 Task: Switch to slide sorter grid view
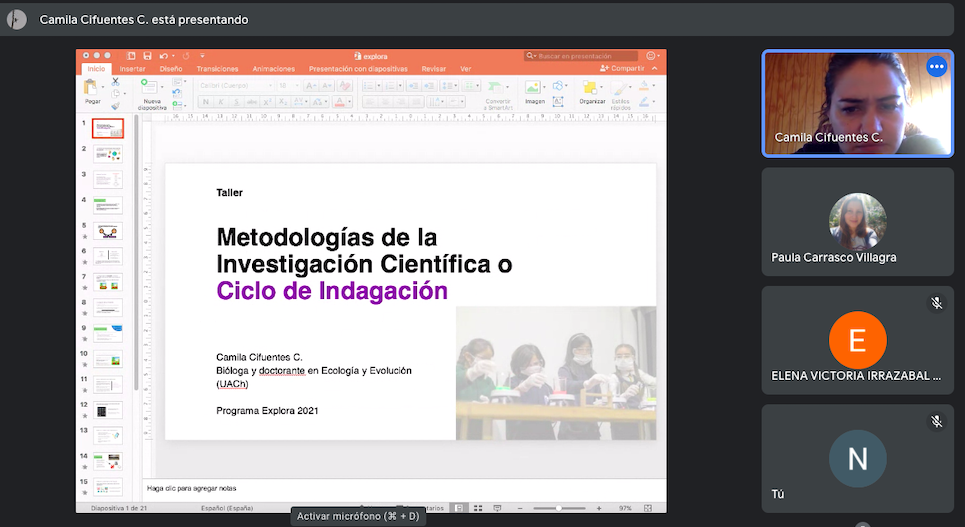click(x=478, y=508)
